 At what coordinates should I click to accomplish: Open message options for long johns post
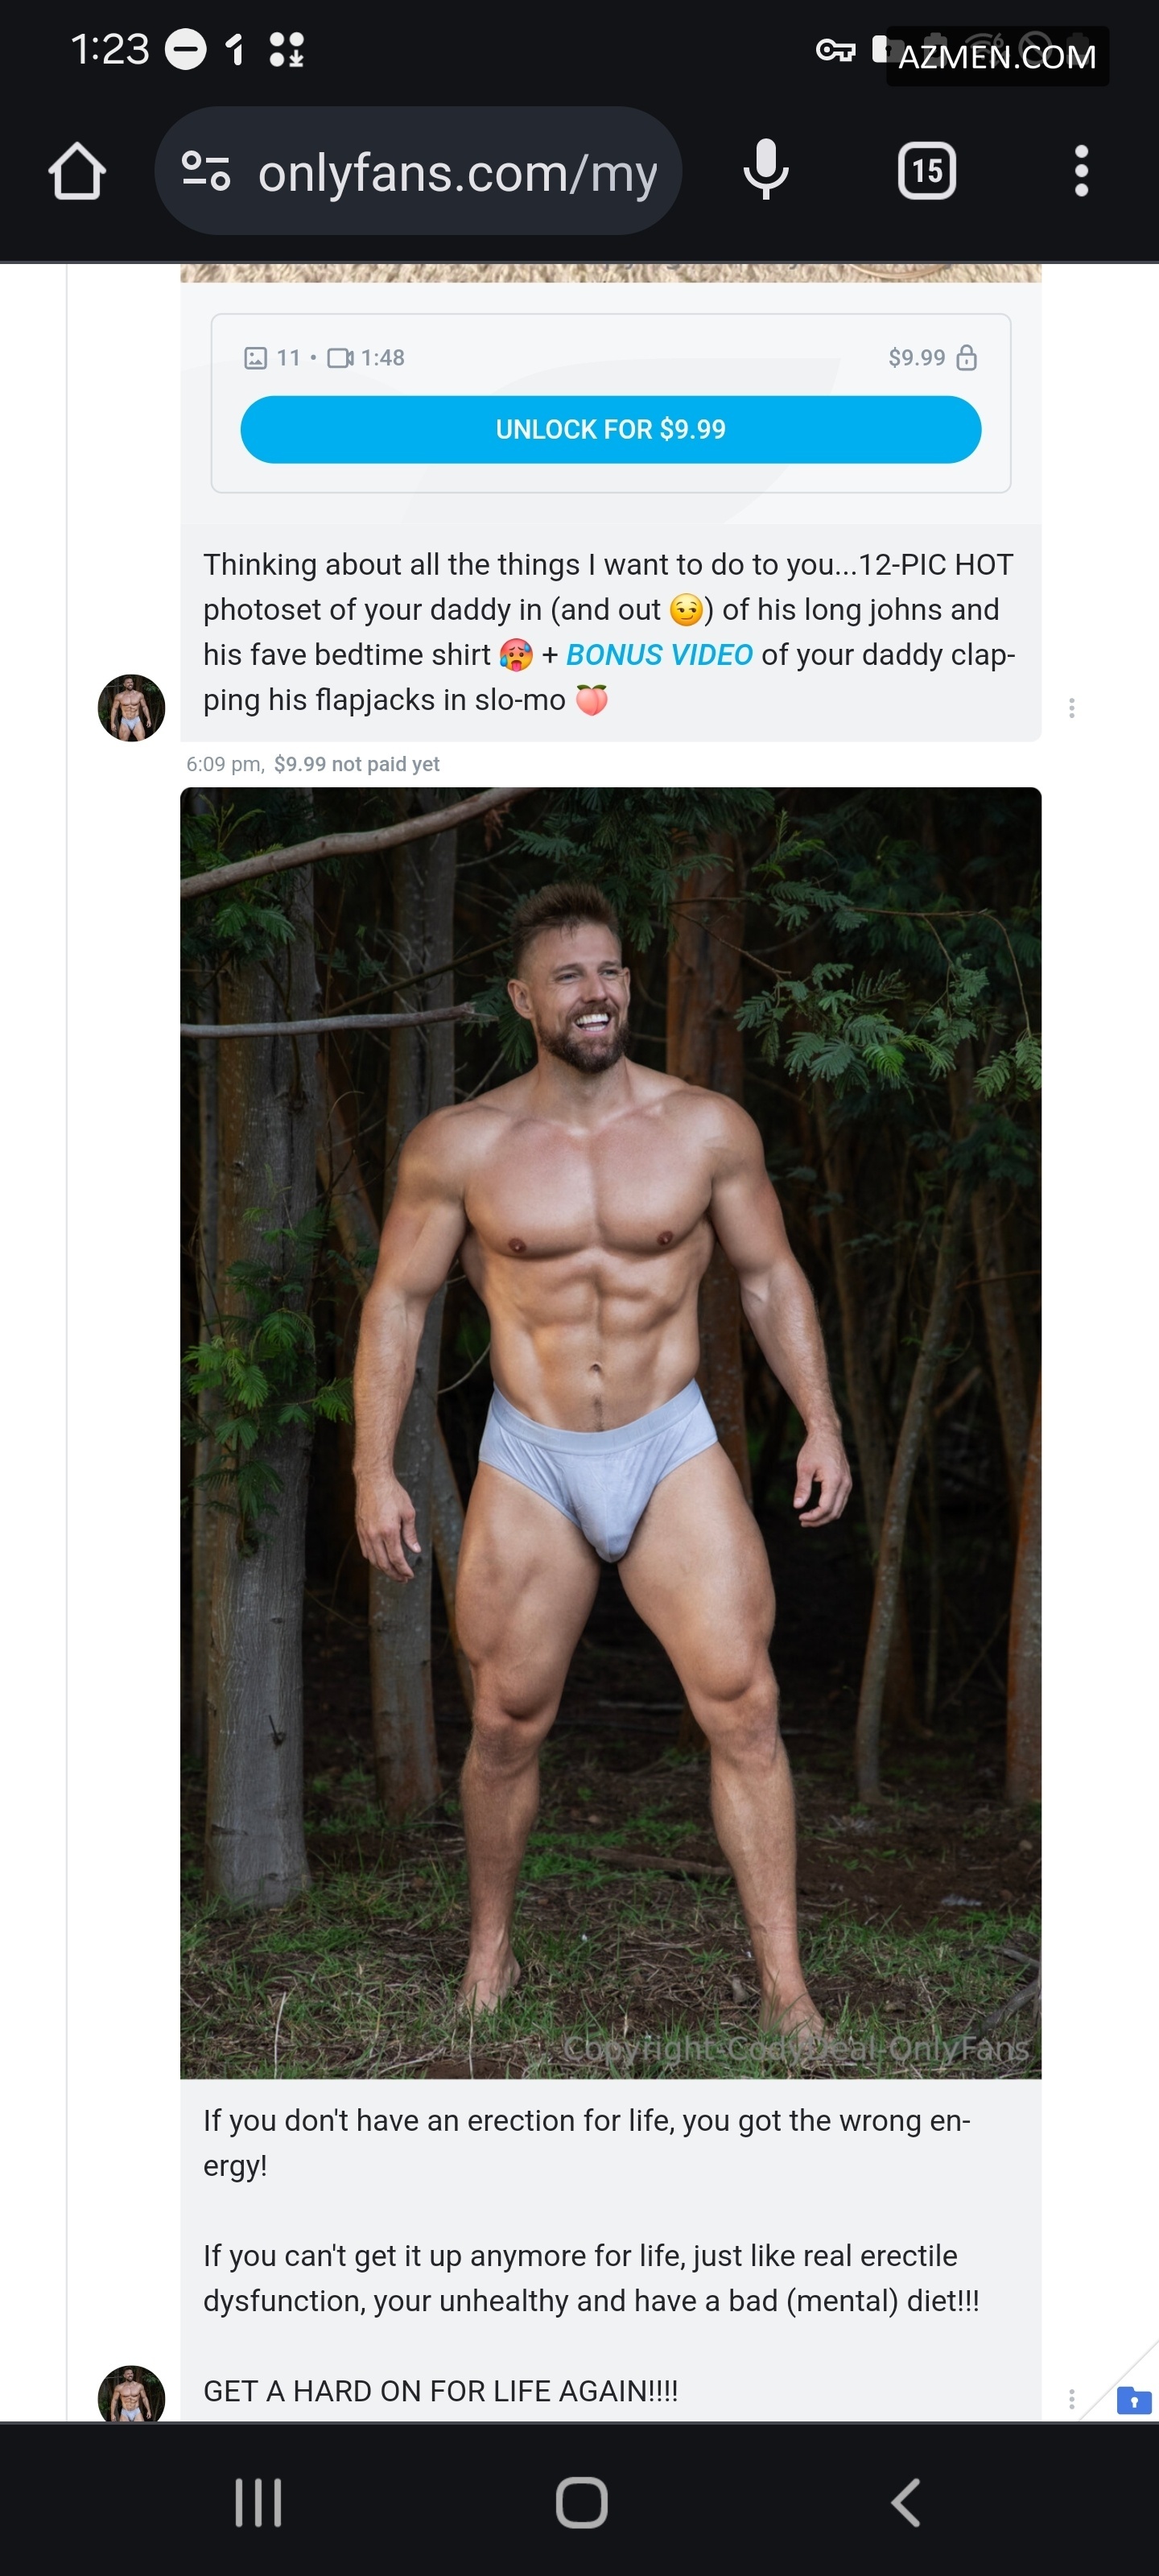1072,708
